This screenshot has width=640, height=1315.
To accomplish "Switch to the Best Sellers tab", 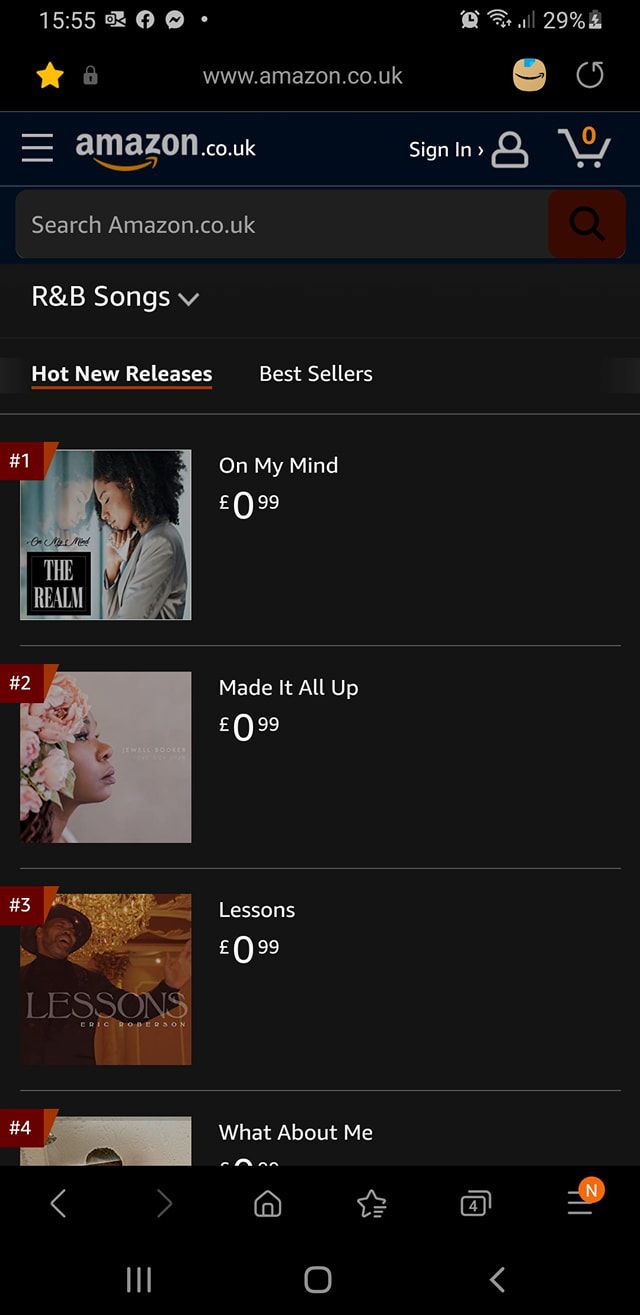I will pyautogui.click(x=315, y=374).
